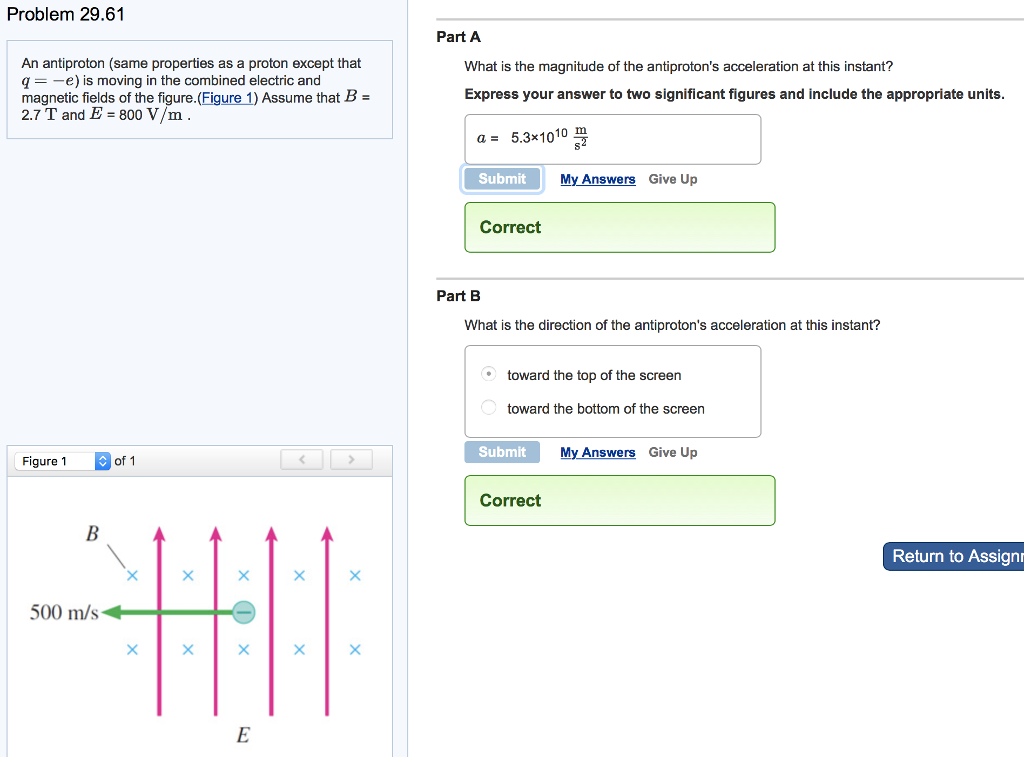Click the E label below the figure
1024x757 pixels.
243,735
